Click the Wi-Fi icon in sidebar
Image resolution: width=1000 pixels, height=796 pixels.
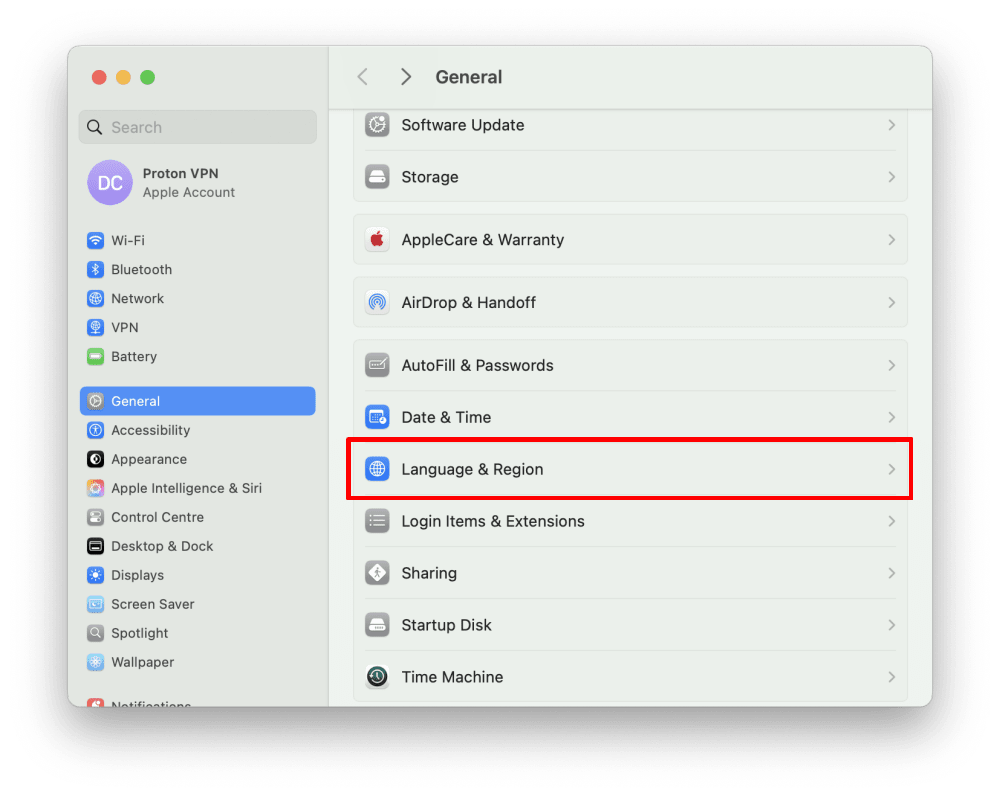[x=96, y=240]
